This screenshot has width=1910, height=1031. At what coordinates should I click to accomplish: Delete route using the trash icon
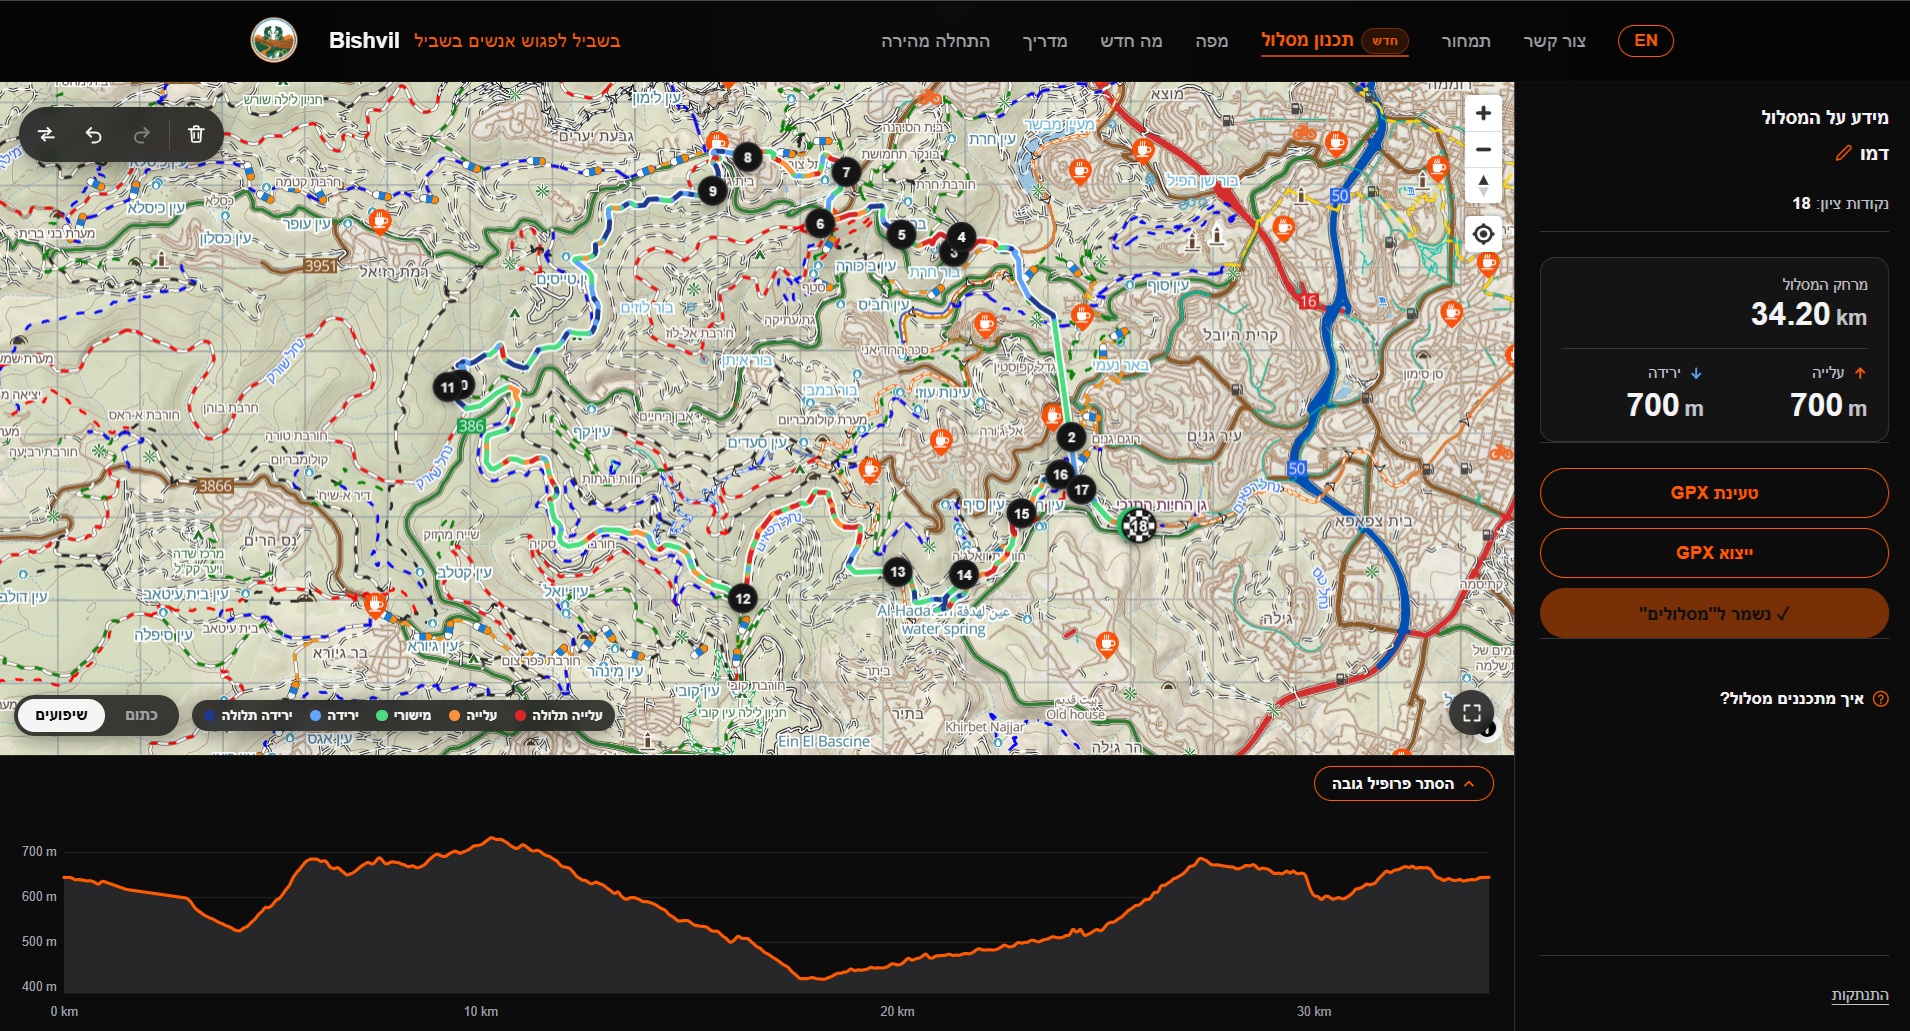(x=196, y=135)
